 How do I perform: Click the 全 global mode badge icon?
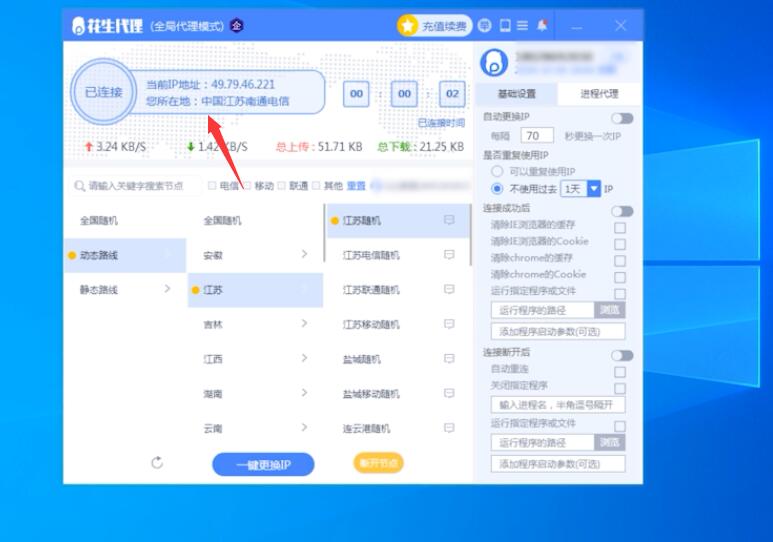coord(237,25)
